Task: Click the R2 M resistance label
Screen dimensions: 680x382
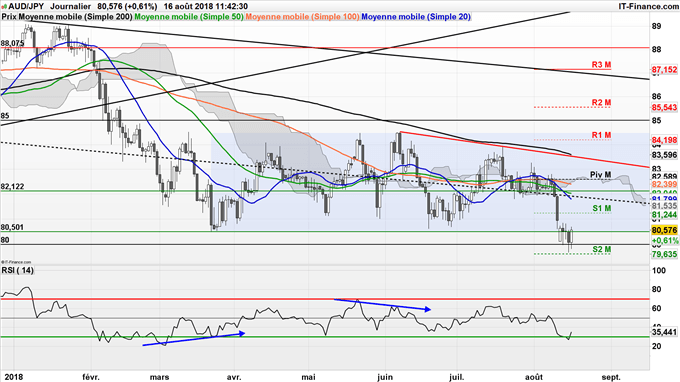Action: tap(601, 102)
